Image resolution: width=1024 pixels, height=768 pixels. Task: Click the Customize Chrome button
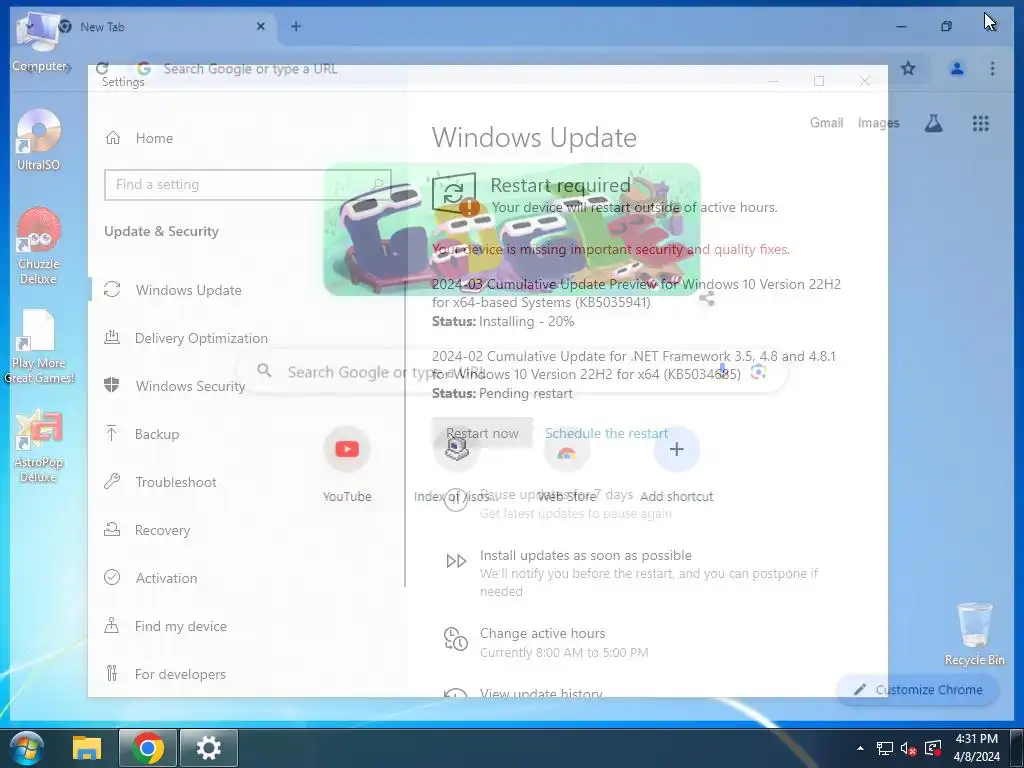coord(918,690)
